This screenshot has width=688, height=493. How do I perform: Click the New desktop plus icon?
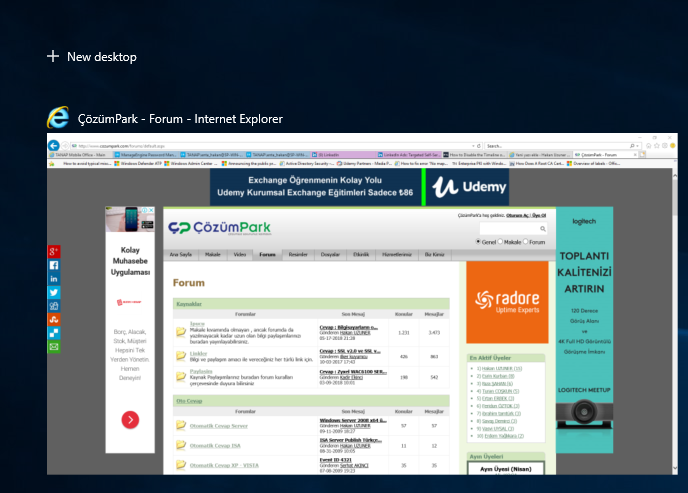pos(53,56)
